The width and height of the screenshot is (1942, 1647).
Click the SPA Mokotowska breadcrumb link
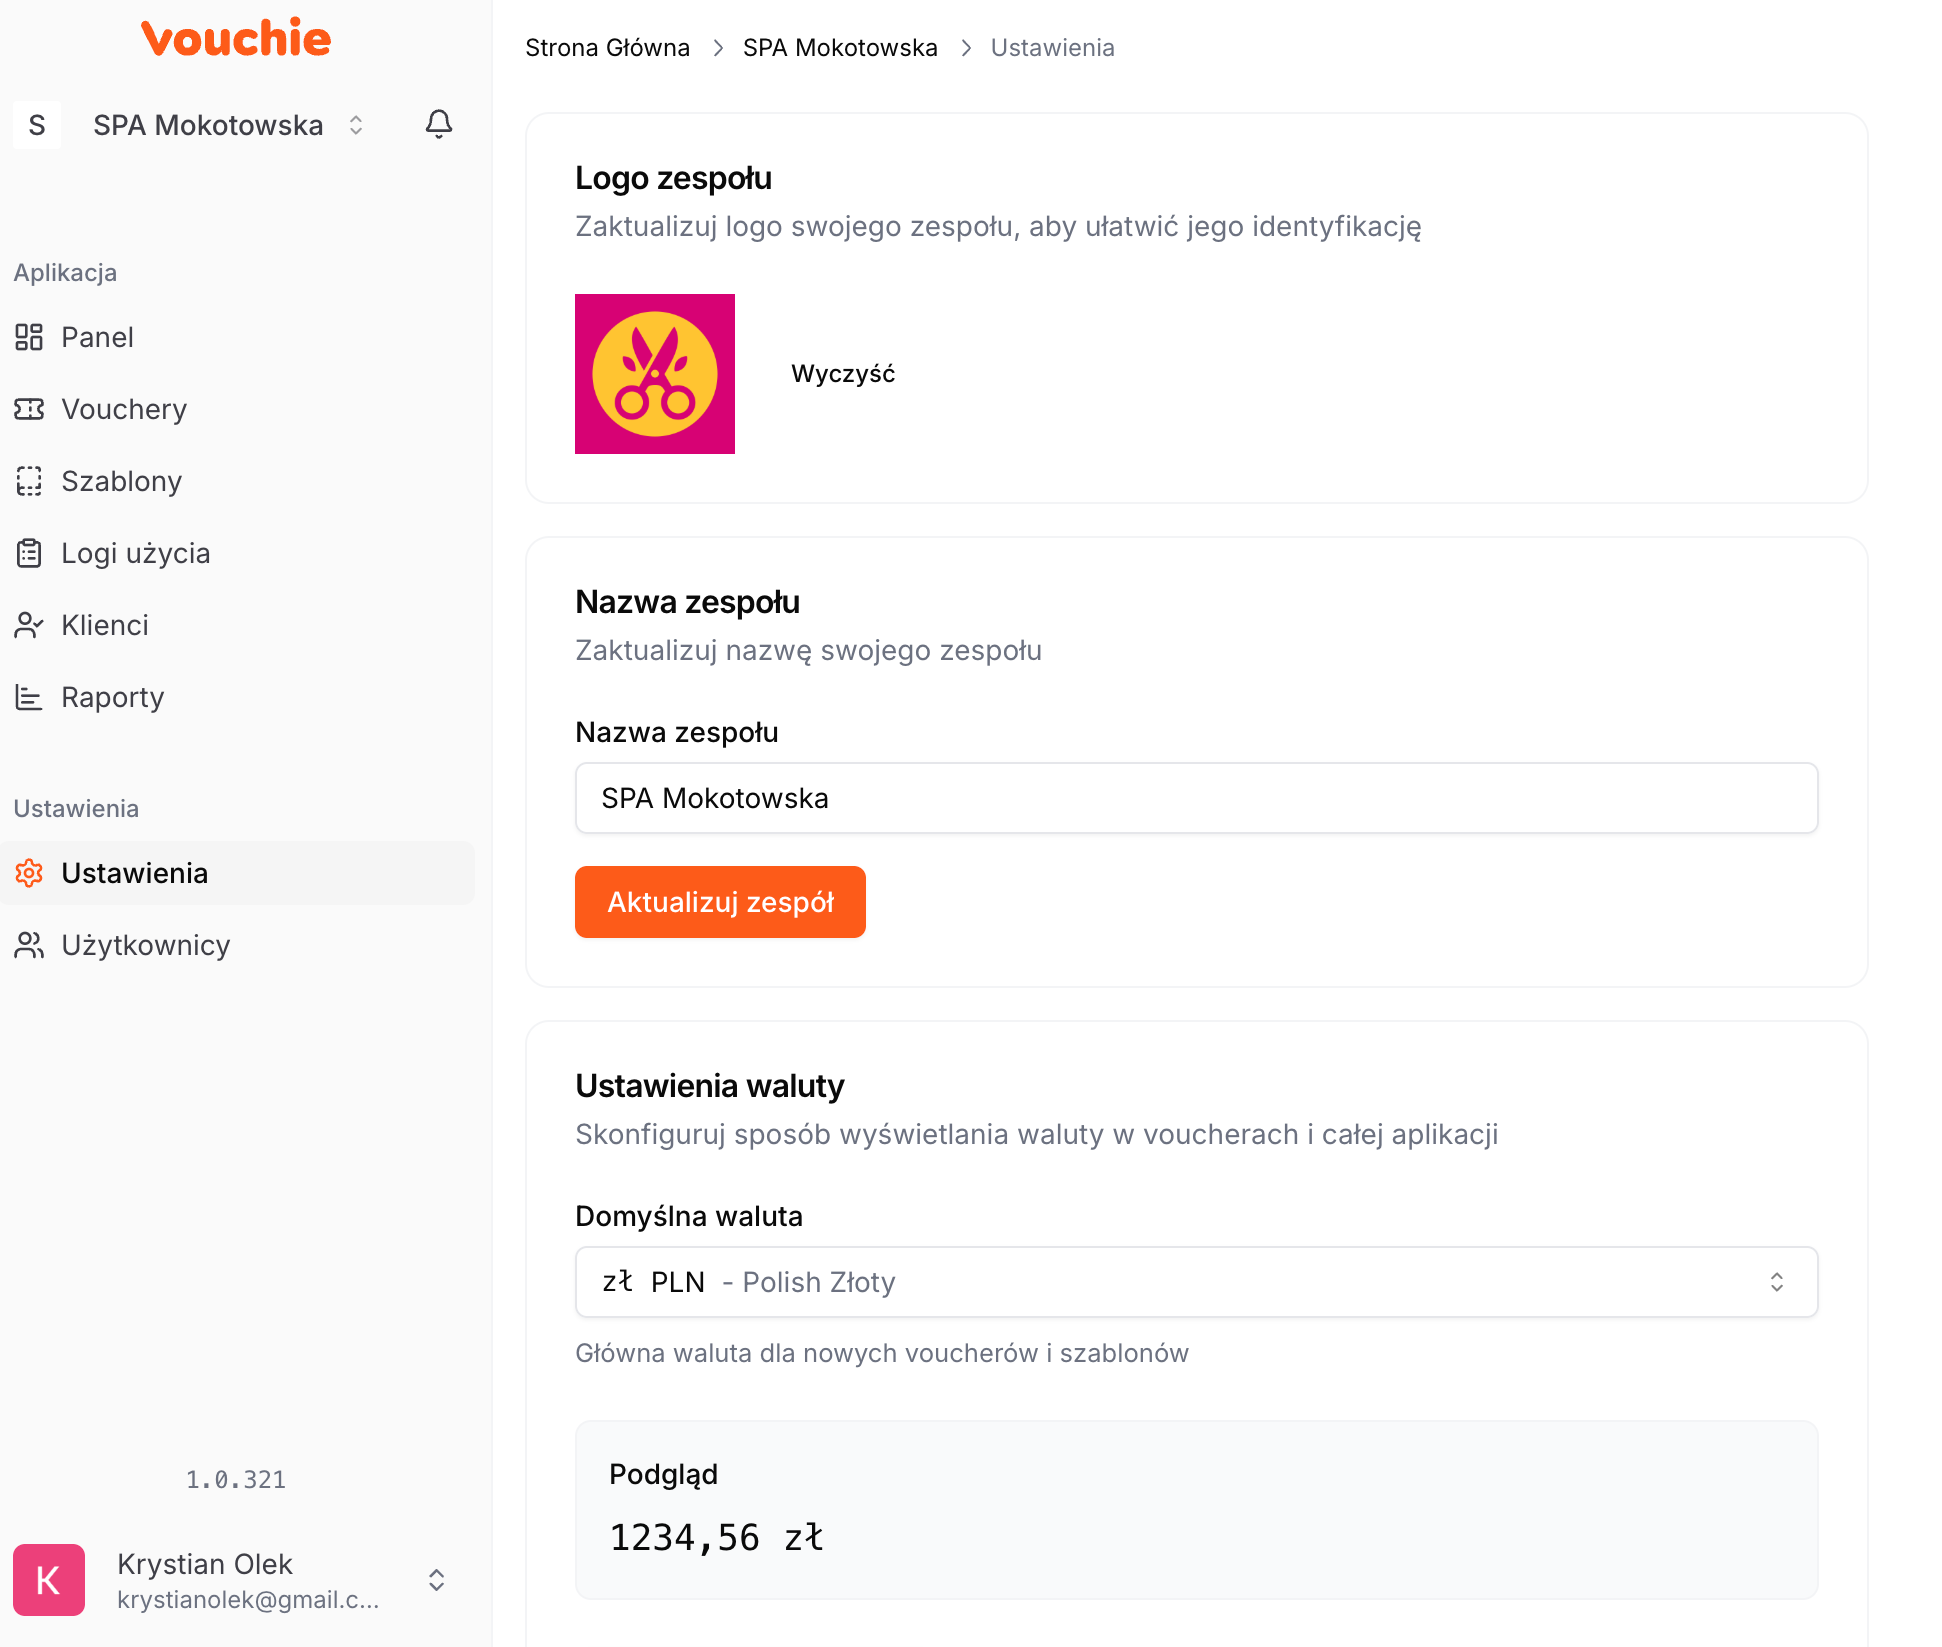[x=840, y=48]
